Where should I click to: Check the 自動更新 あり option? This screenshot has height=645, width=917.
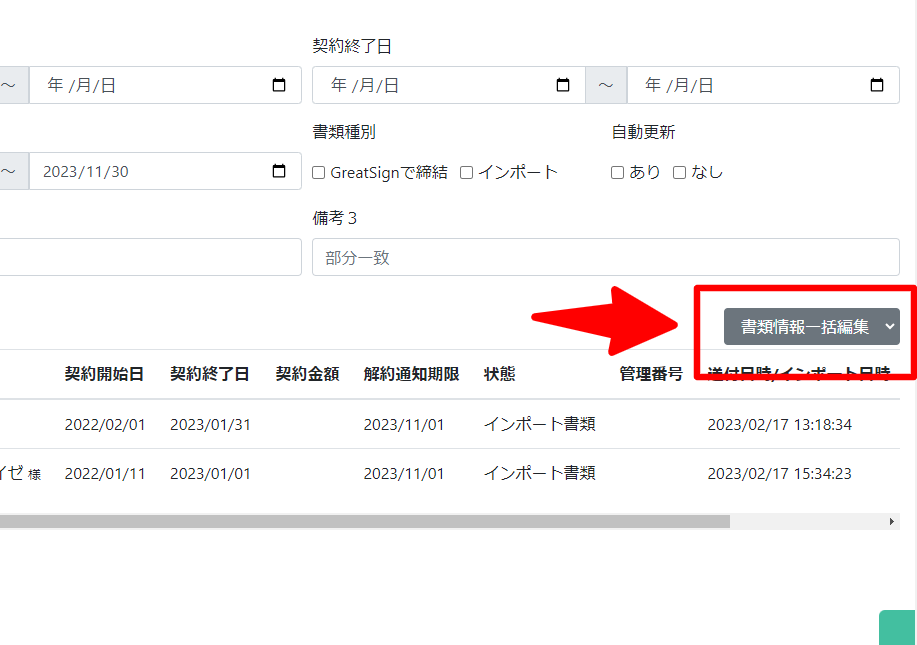[x=618, y=172]
